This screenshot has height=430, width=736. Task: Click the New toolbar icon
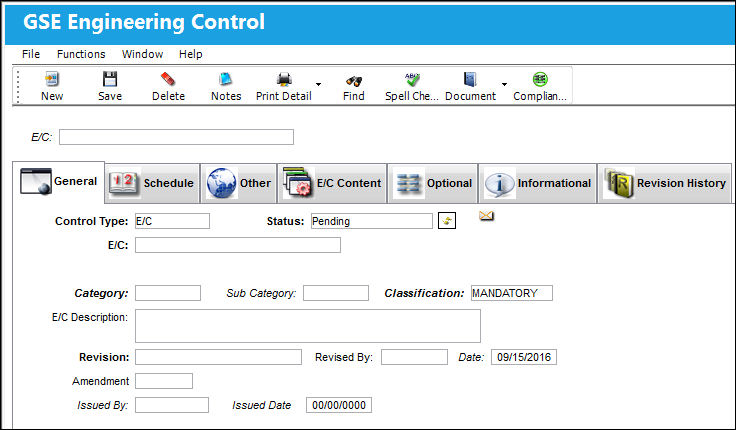(52, 79)
